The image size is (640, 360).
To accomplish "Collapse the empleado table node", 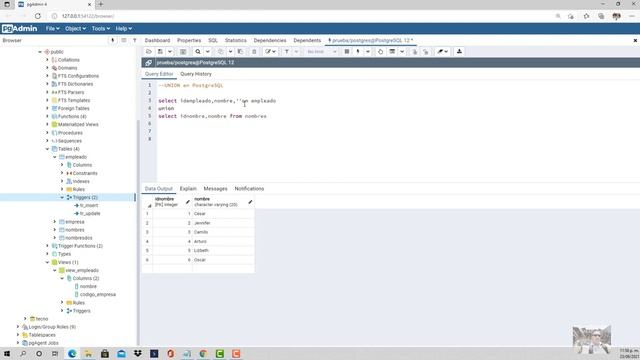I will point(55,157).
